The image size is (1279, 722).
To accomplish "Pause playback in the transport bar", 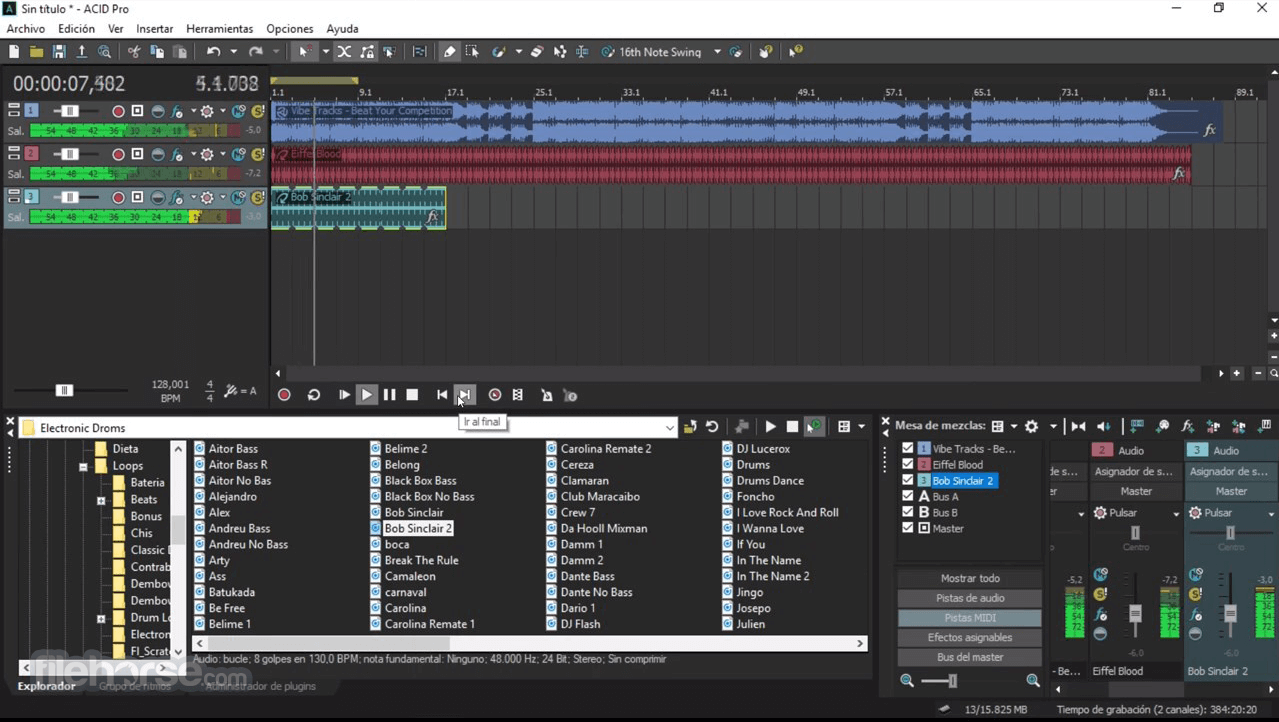I will click(389, 395).
